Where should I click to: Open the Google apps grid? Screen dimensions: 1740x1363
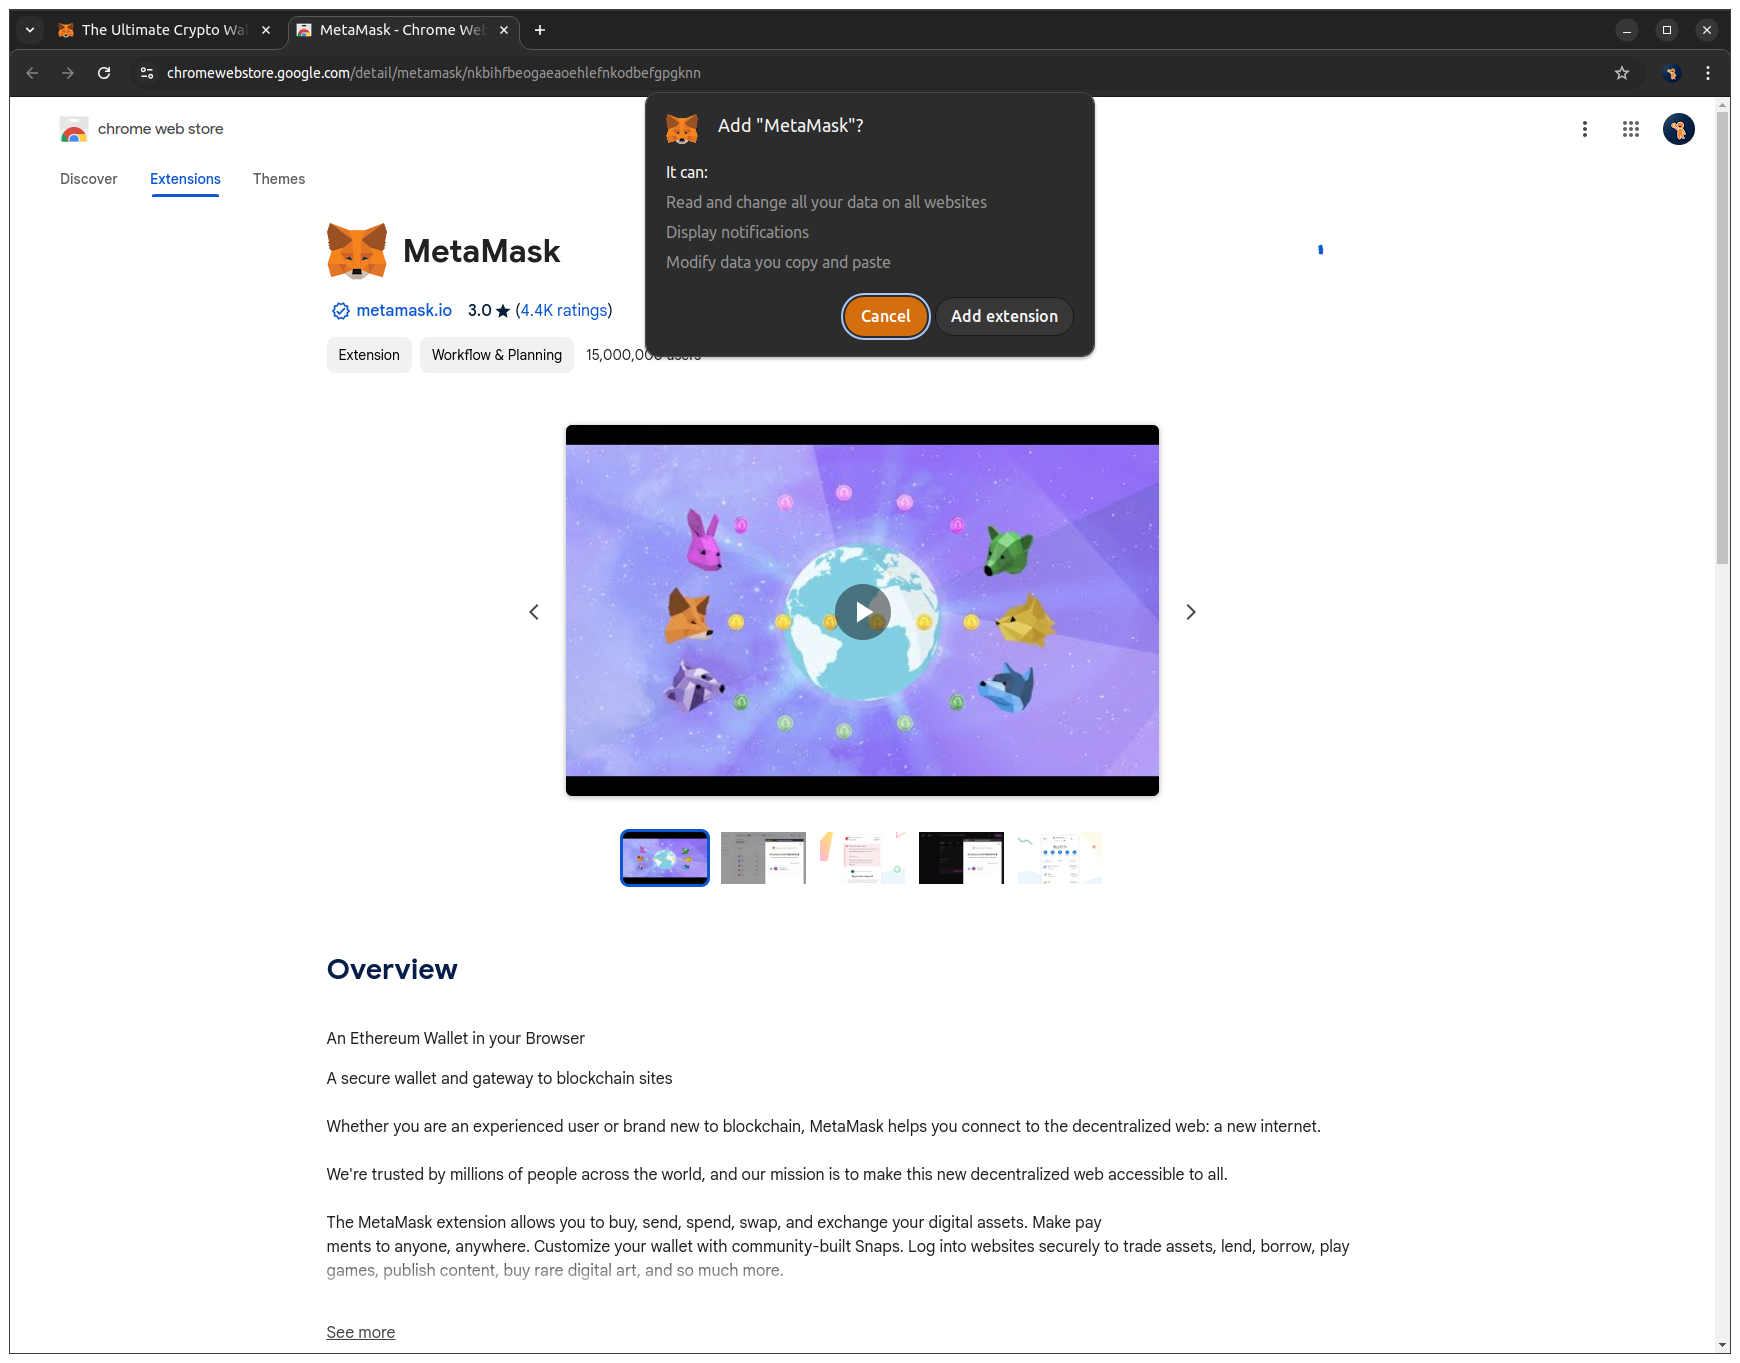1631,129
